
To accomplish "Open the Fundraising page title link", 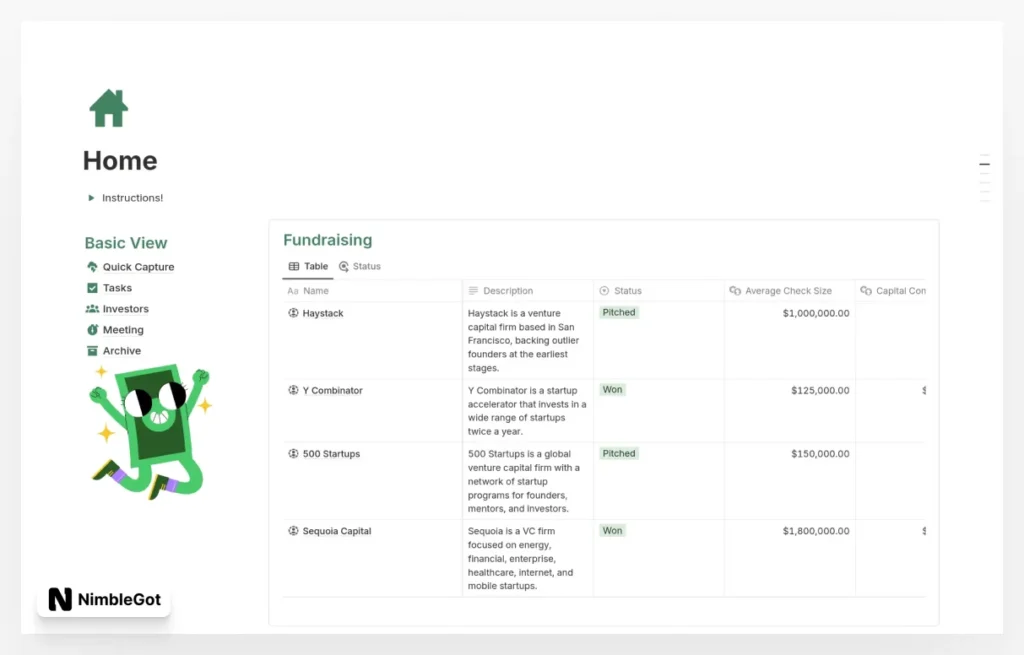I will (x=327, y=240).
